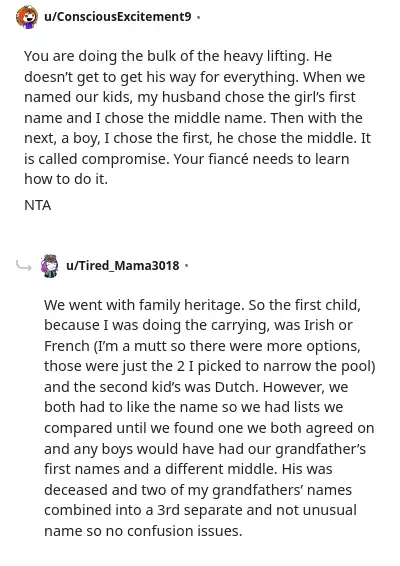The image size is (400, 566).
Task: Click the line starting "deceased and two of my"
Action: pos(198,490)
